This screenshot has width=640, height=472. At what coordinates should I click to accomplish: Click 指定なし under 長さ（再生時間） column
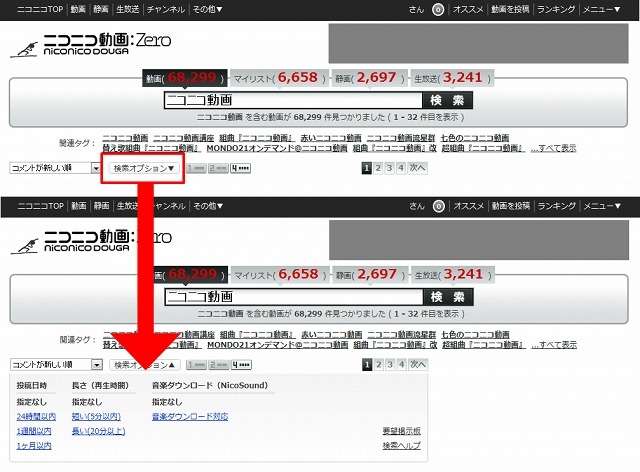(x=87, y=402)
